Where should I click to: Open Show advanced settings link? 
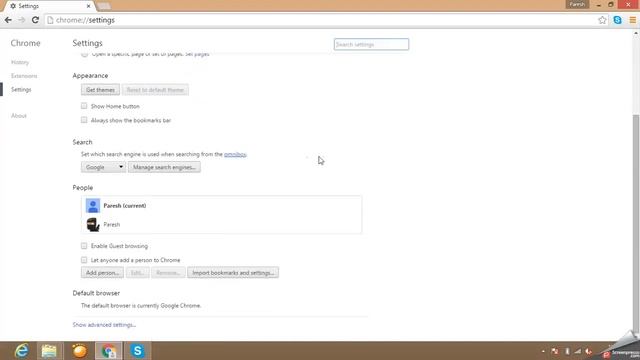coord(104,325)
